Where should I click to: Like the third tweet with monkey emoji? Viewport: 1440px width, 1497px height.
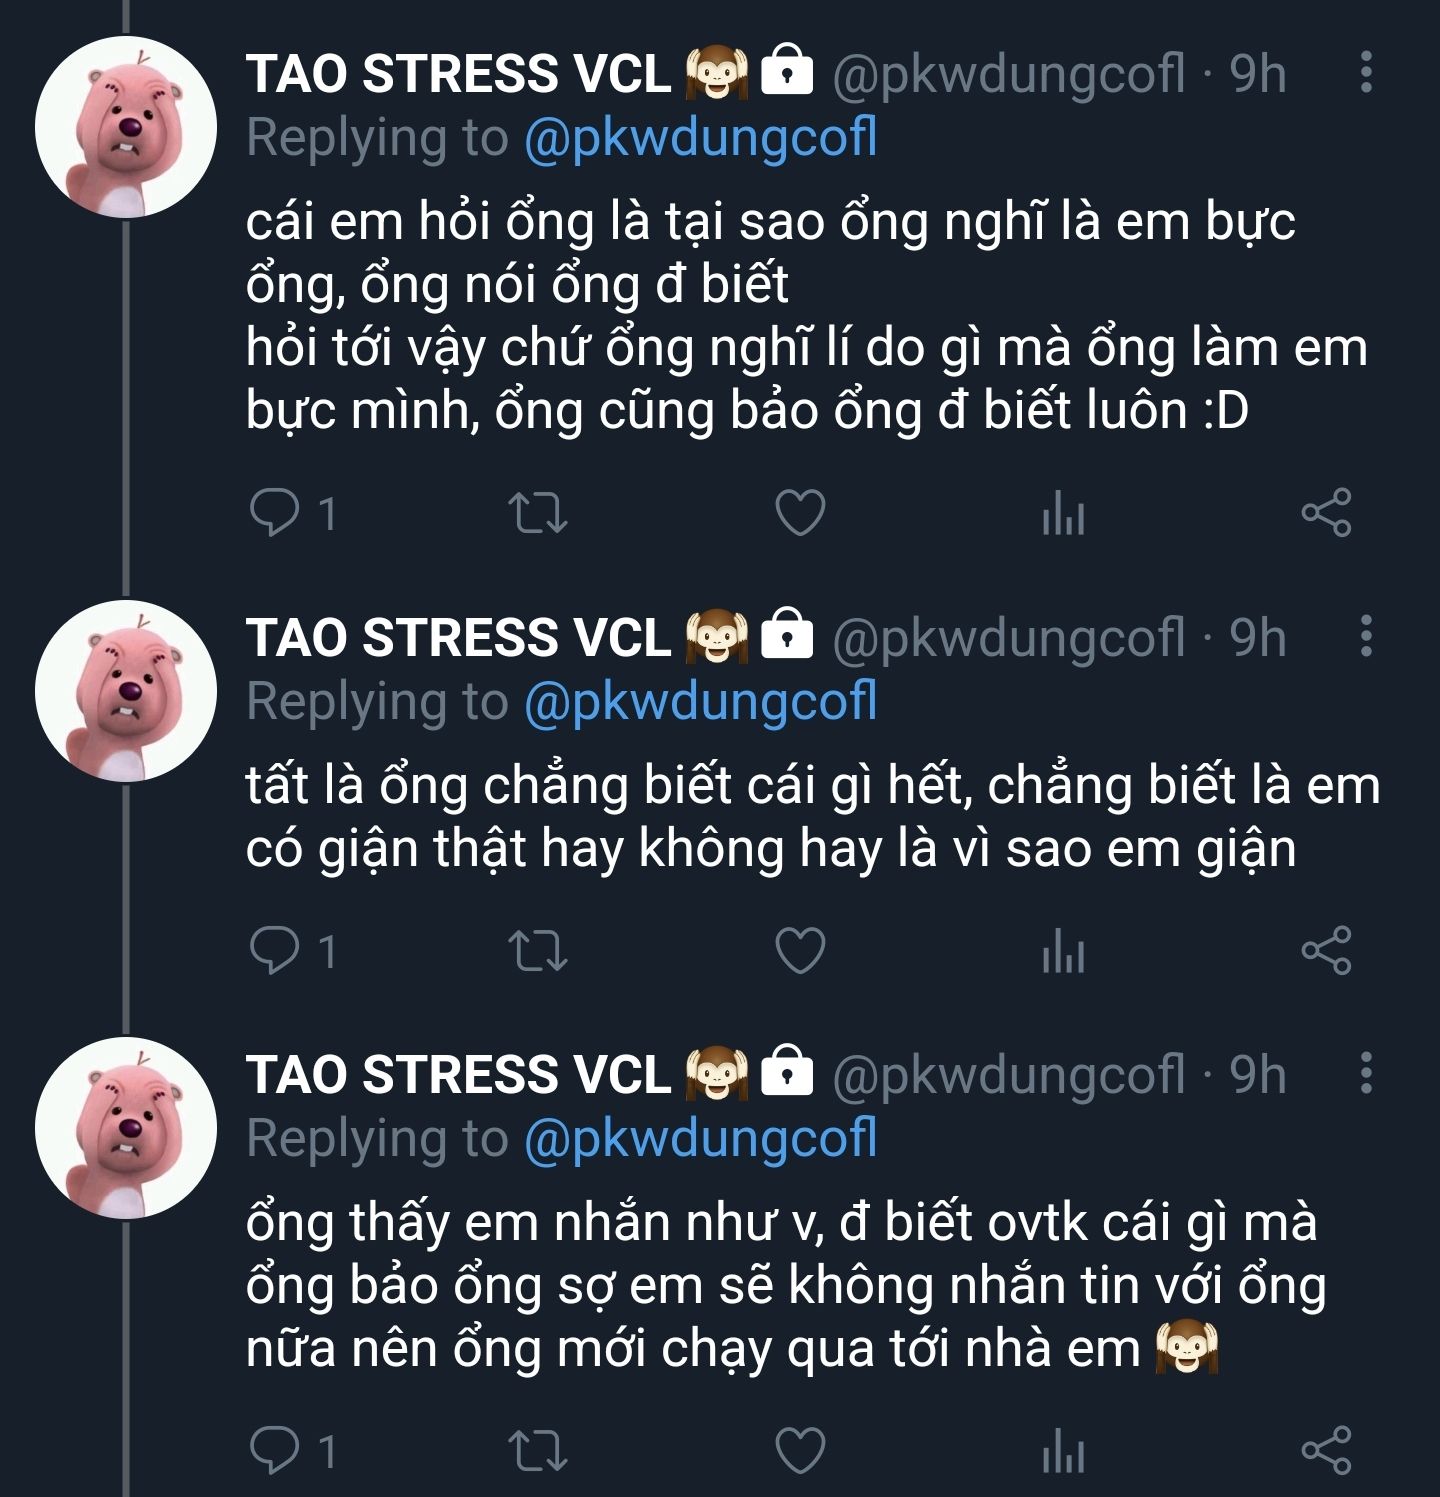[801, 1450]
